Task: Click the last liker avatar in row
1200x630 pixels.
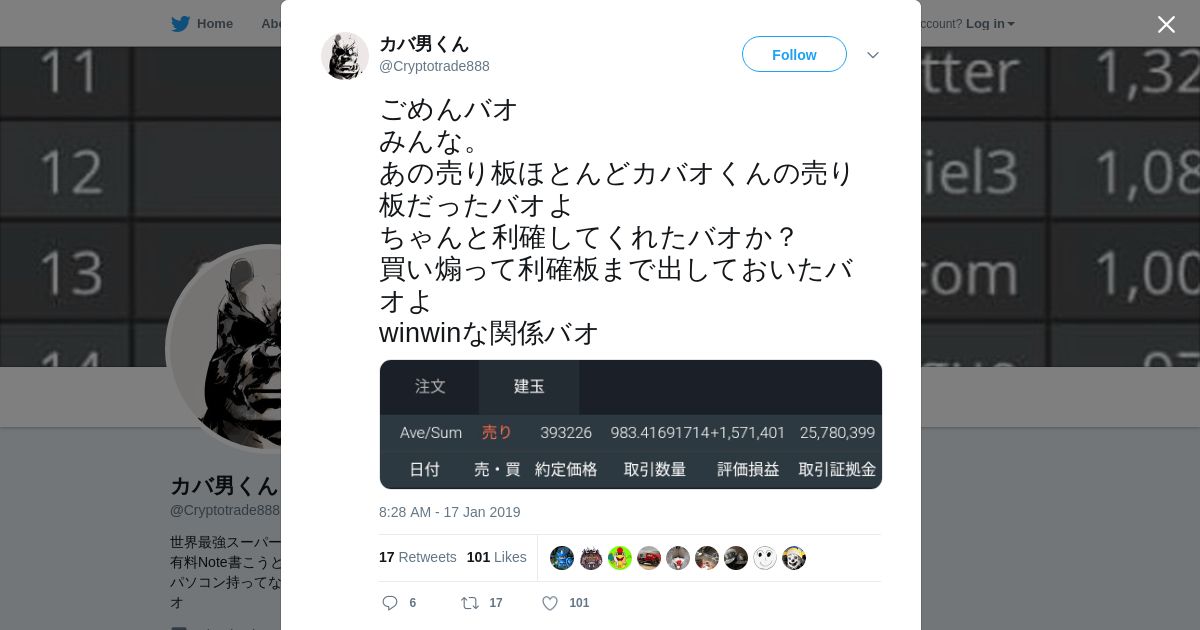Action: (794, 558)
